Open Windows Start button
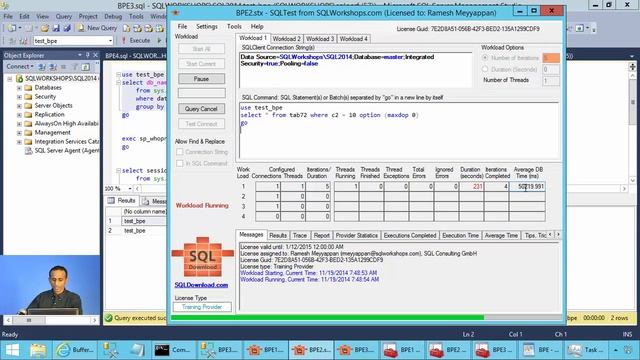 pyautogui.click(x=12, y=350)
